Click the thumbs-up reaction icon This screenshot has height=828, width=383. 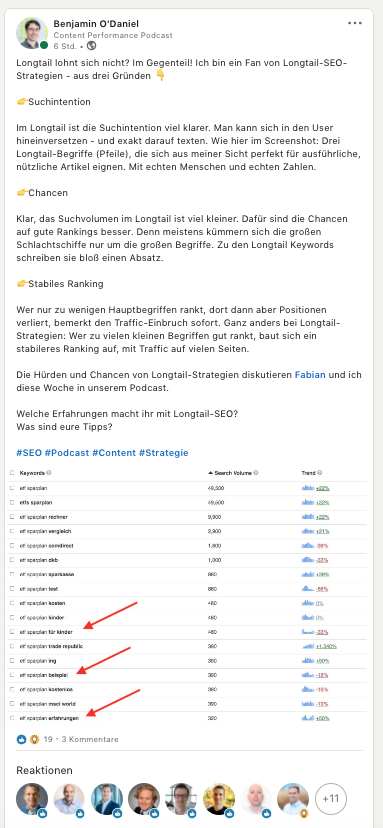tap(22, 739)
